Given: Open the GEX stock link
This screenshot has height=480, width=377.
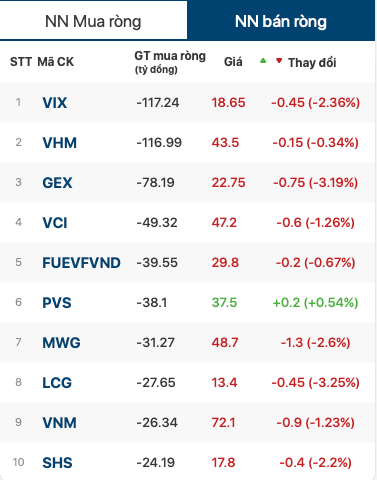Looking at the screenshot, I should pos(57,183).
